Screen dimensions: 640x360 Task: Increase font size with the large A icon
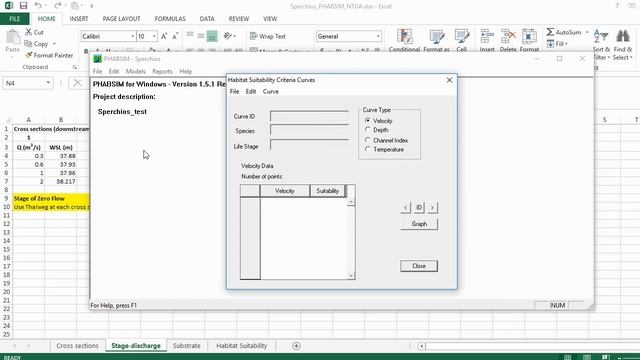pyautogui.click(x=164, y=36)
